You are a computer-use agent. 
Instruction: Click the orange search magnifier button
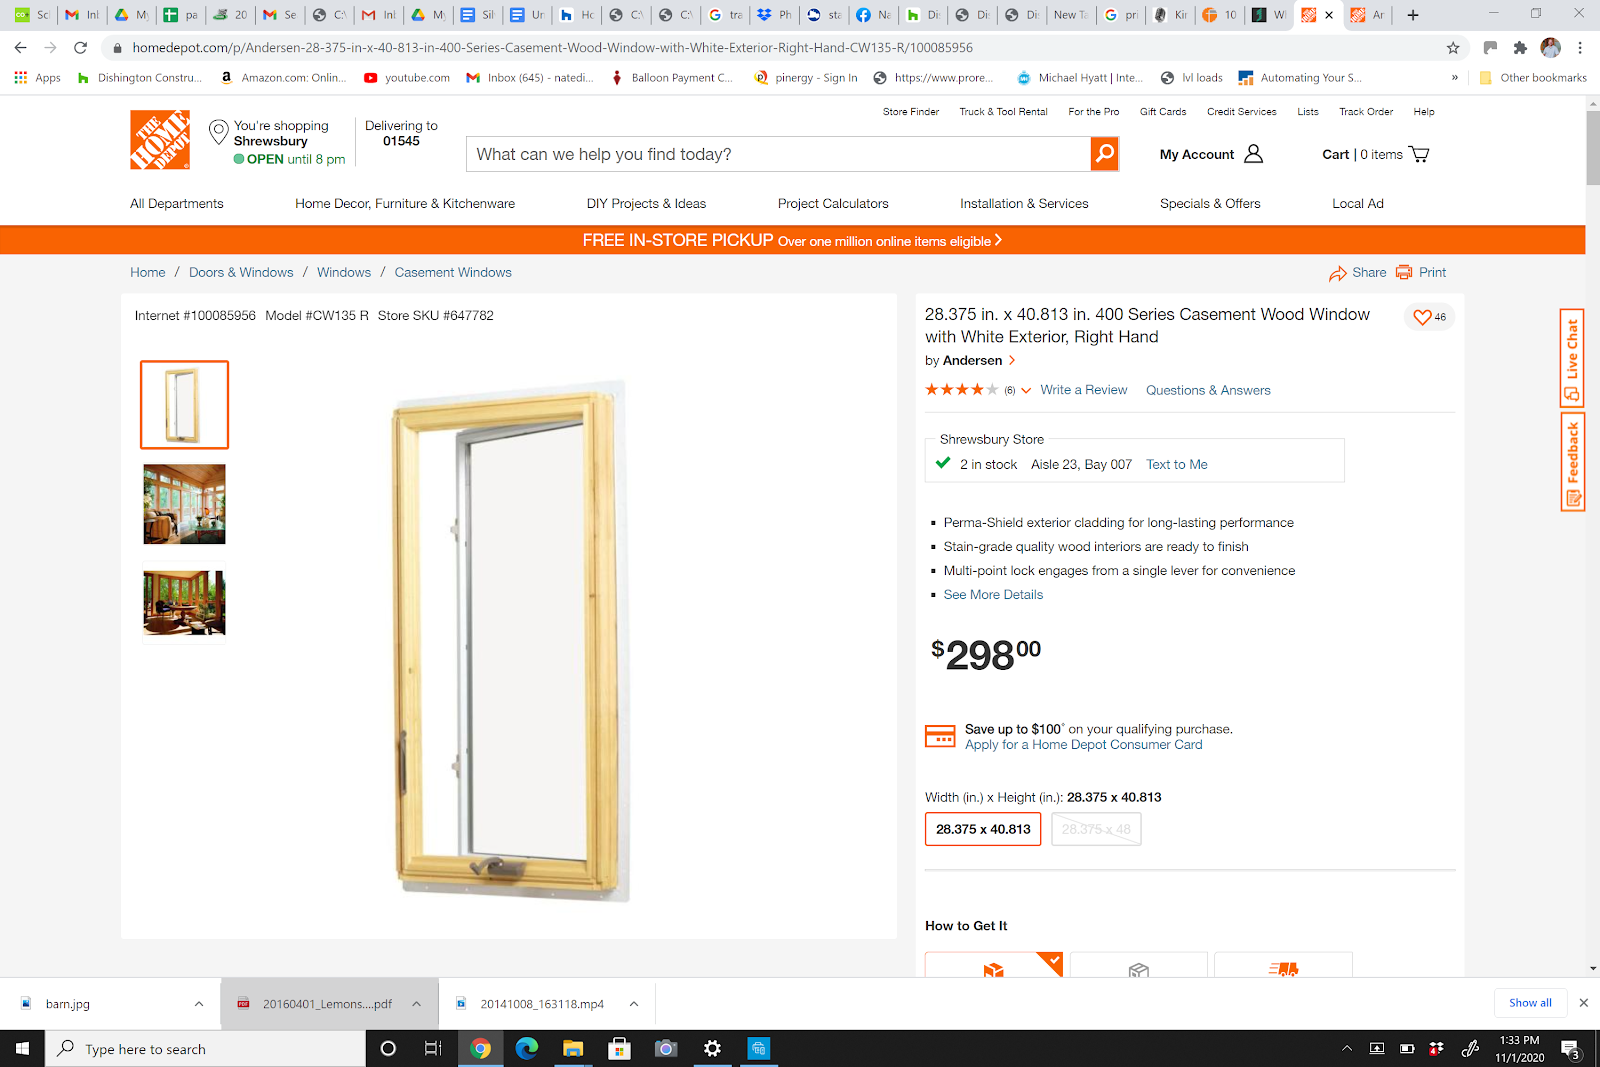pos(1104,154)
